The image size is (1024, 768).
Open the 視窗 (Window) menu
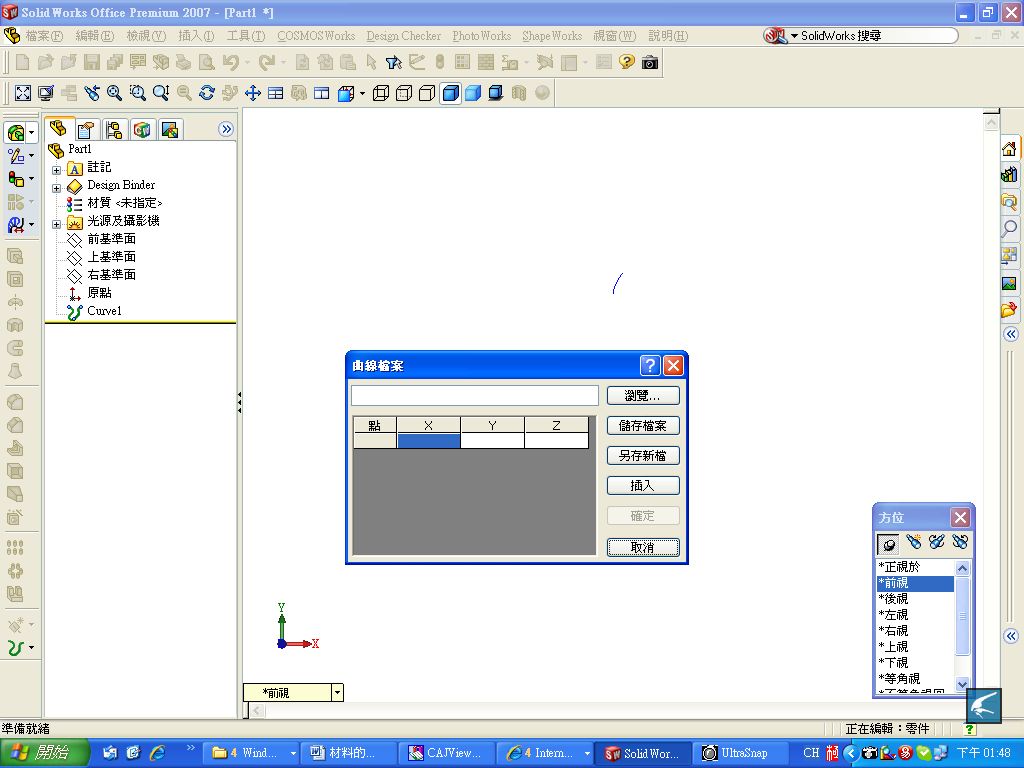pyautogui.click(x=615, y=36)
